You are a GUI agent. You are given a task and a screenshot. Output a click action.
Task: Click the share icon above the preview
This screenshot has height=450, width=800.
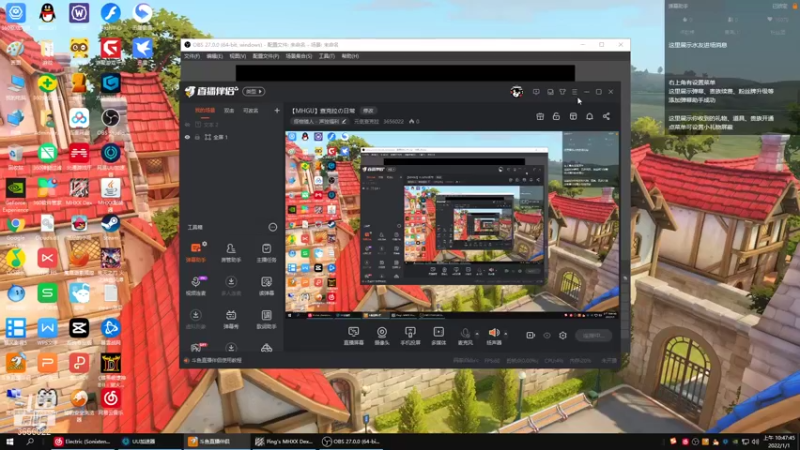coord(606,116)
